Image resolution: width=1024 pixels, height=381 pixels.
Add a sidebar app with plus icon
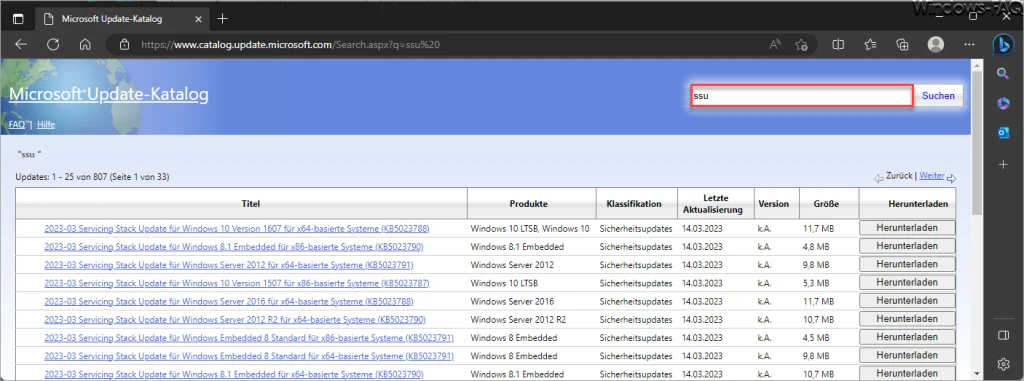tap(1003, 165)
